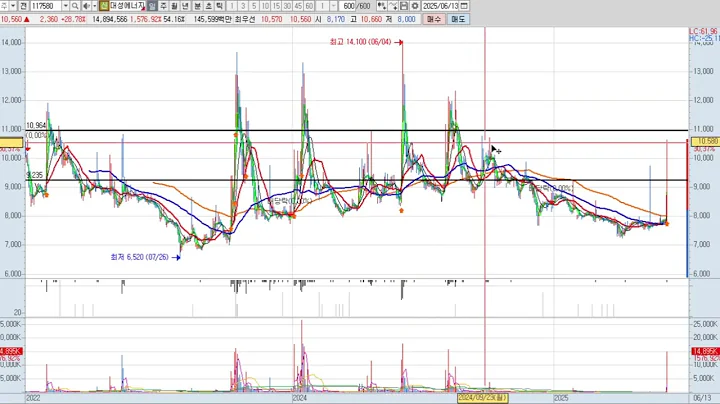Click the LC:61.96 label at top right

(x=703, y=31)
